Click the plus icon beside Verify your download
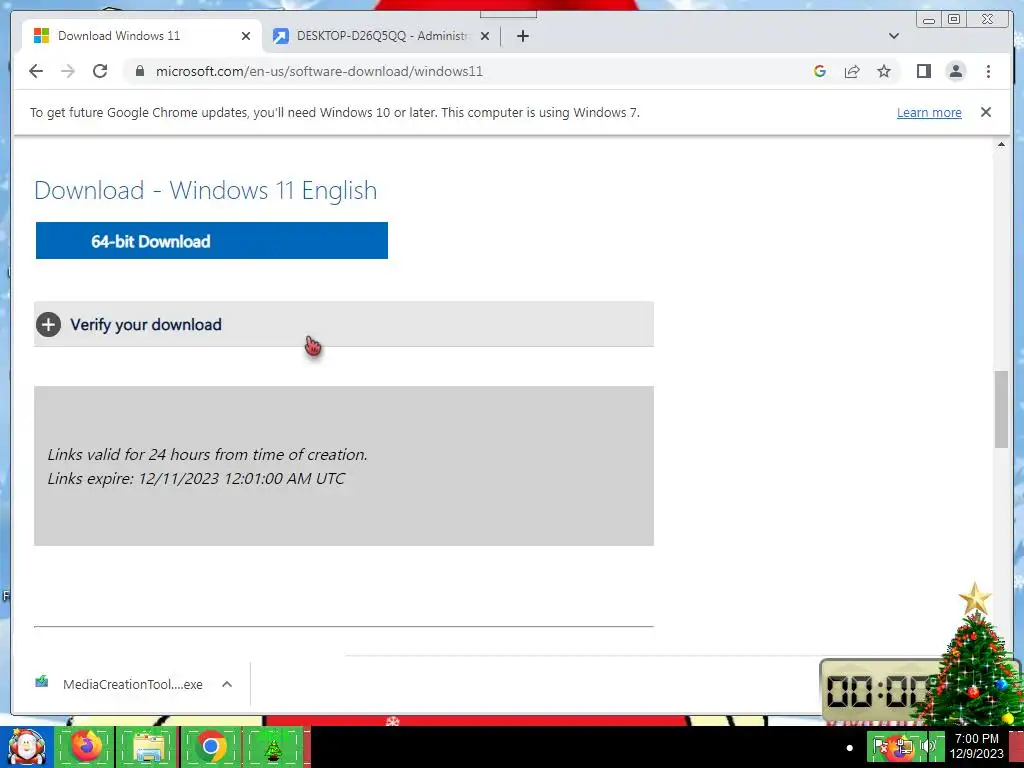Image resolution: width=1024 pixels, height=768 pixels. pos(48,325)
